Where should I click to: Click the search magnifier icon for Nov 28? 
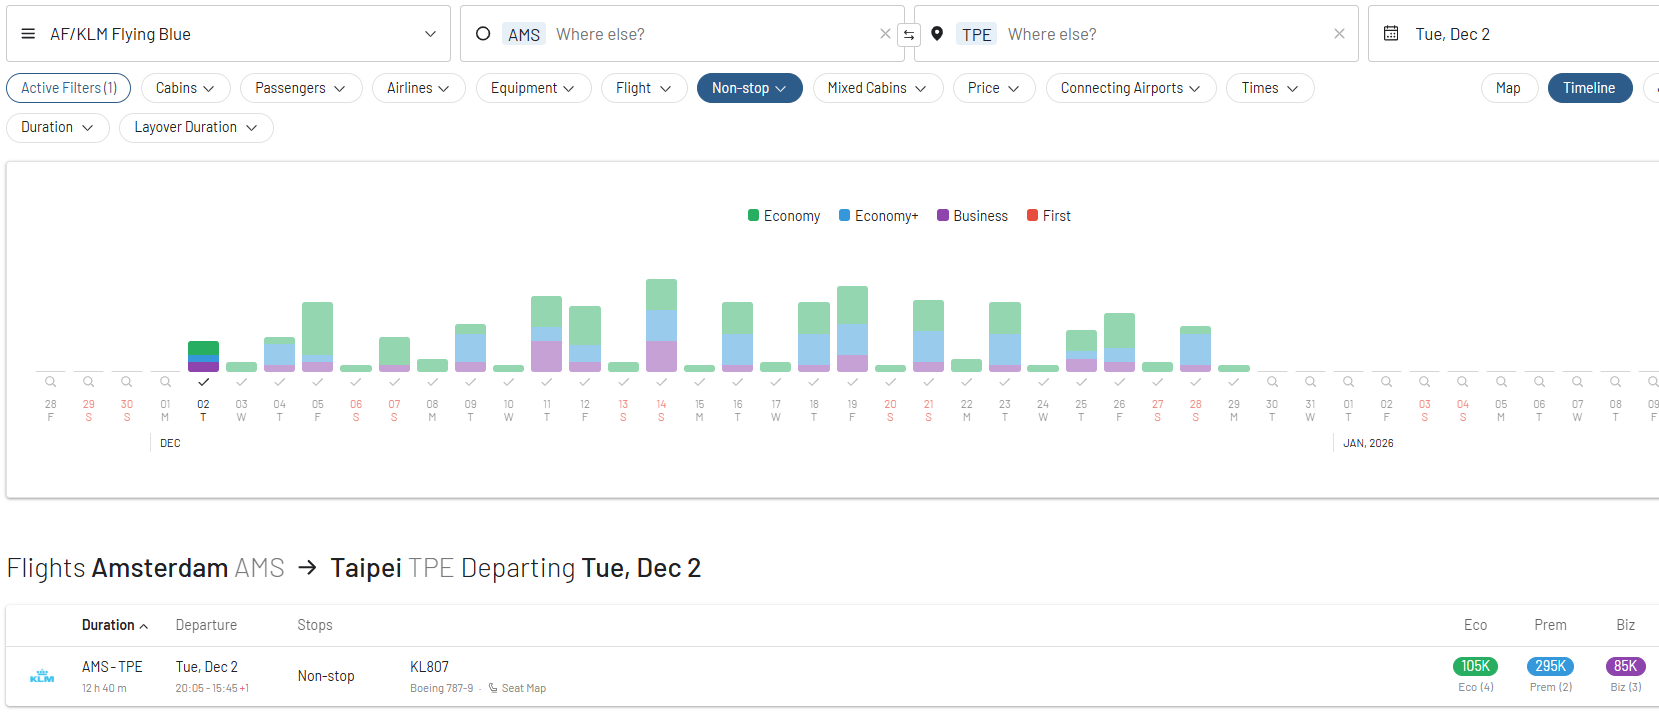[51, 382]
